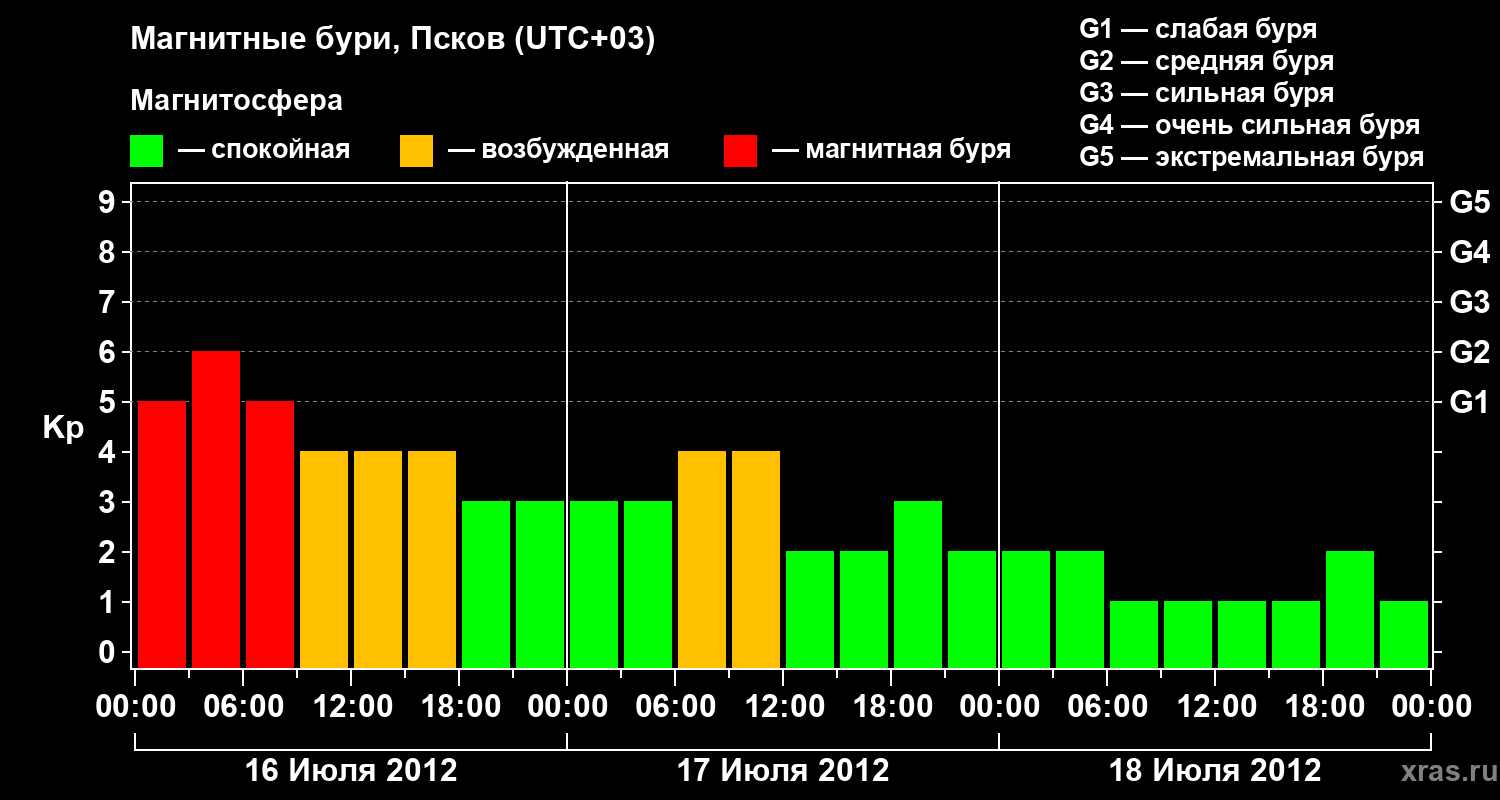Click the yellow bar at 12:00–15:00 on 16 Июля
Screen dimensions: 1500x800
click(378, 560)
